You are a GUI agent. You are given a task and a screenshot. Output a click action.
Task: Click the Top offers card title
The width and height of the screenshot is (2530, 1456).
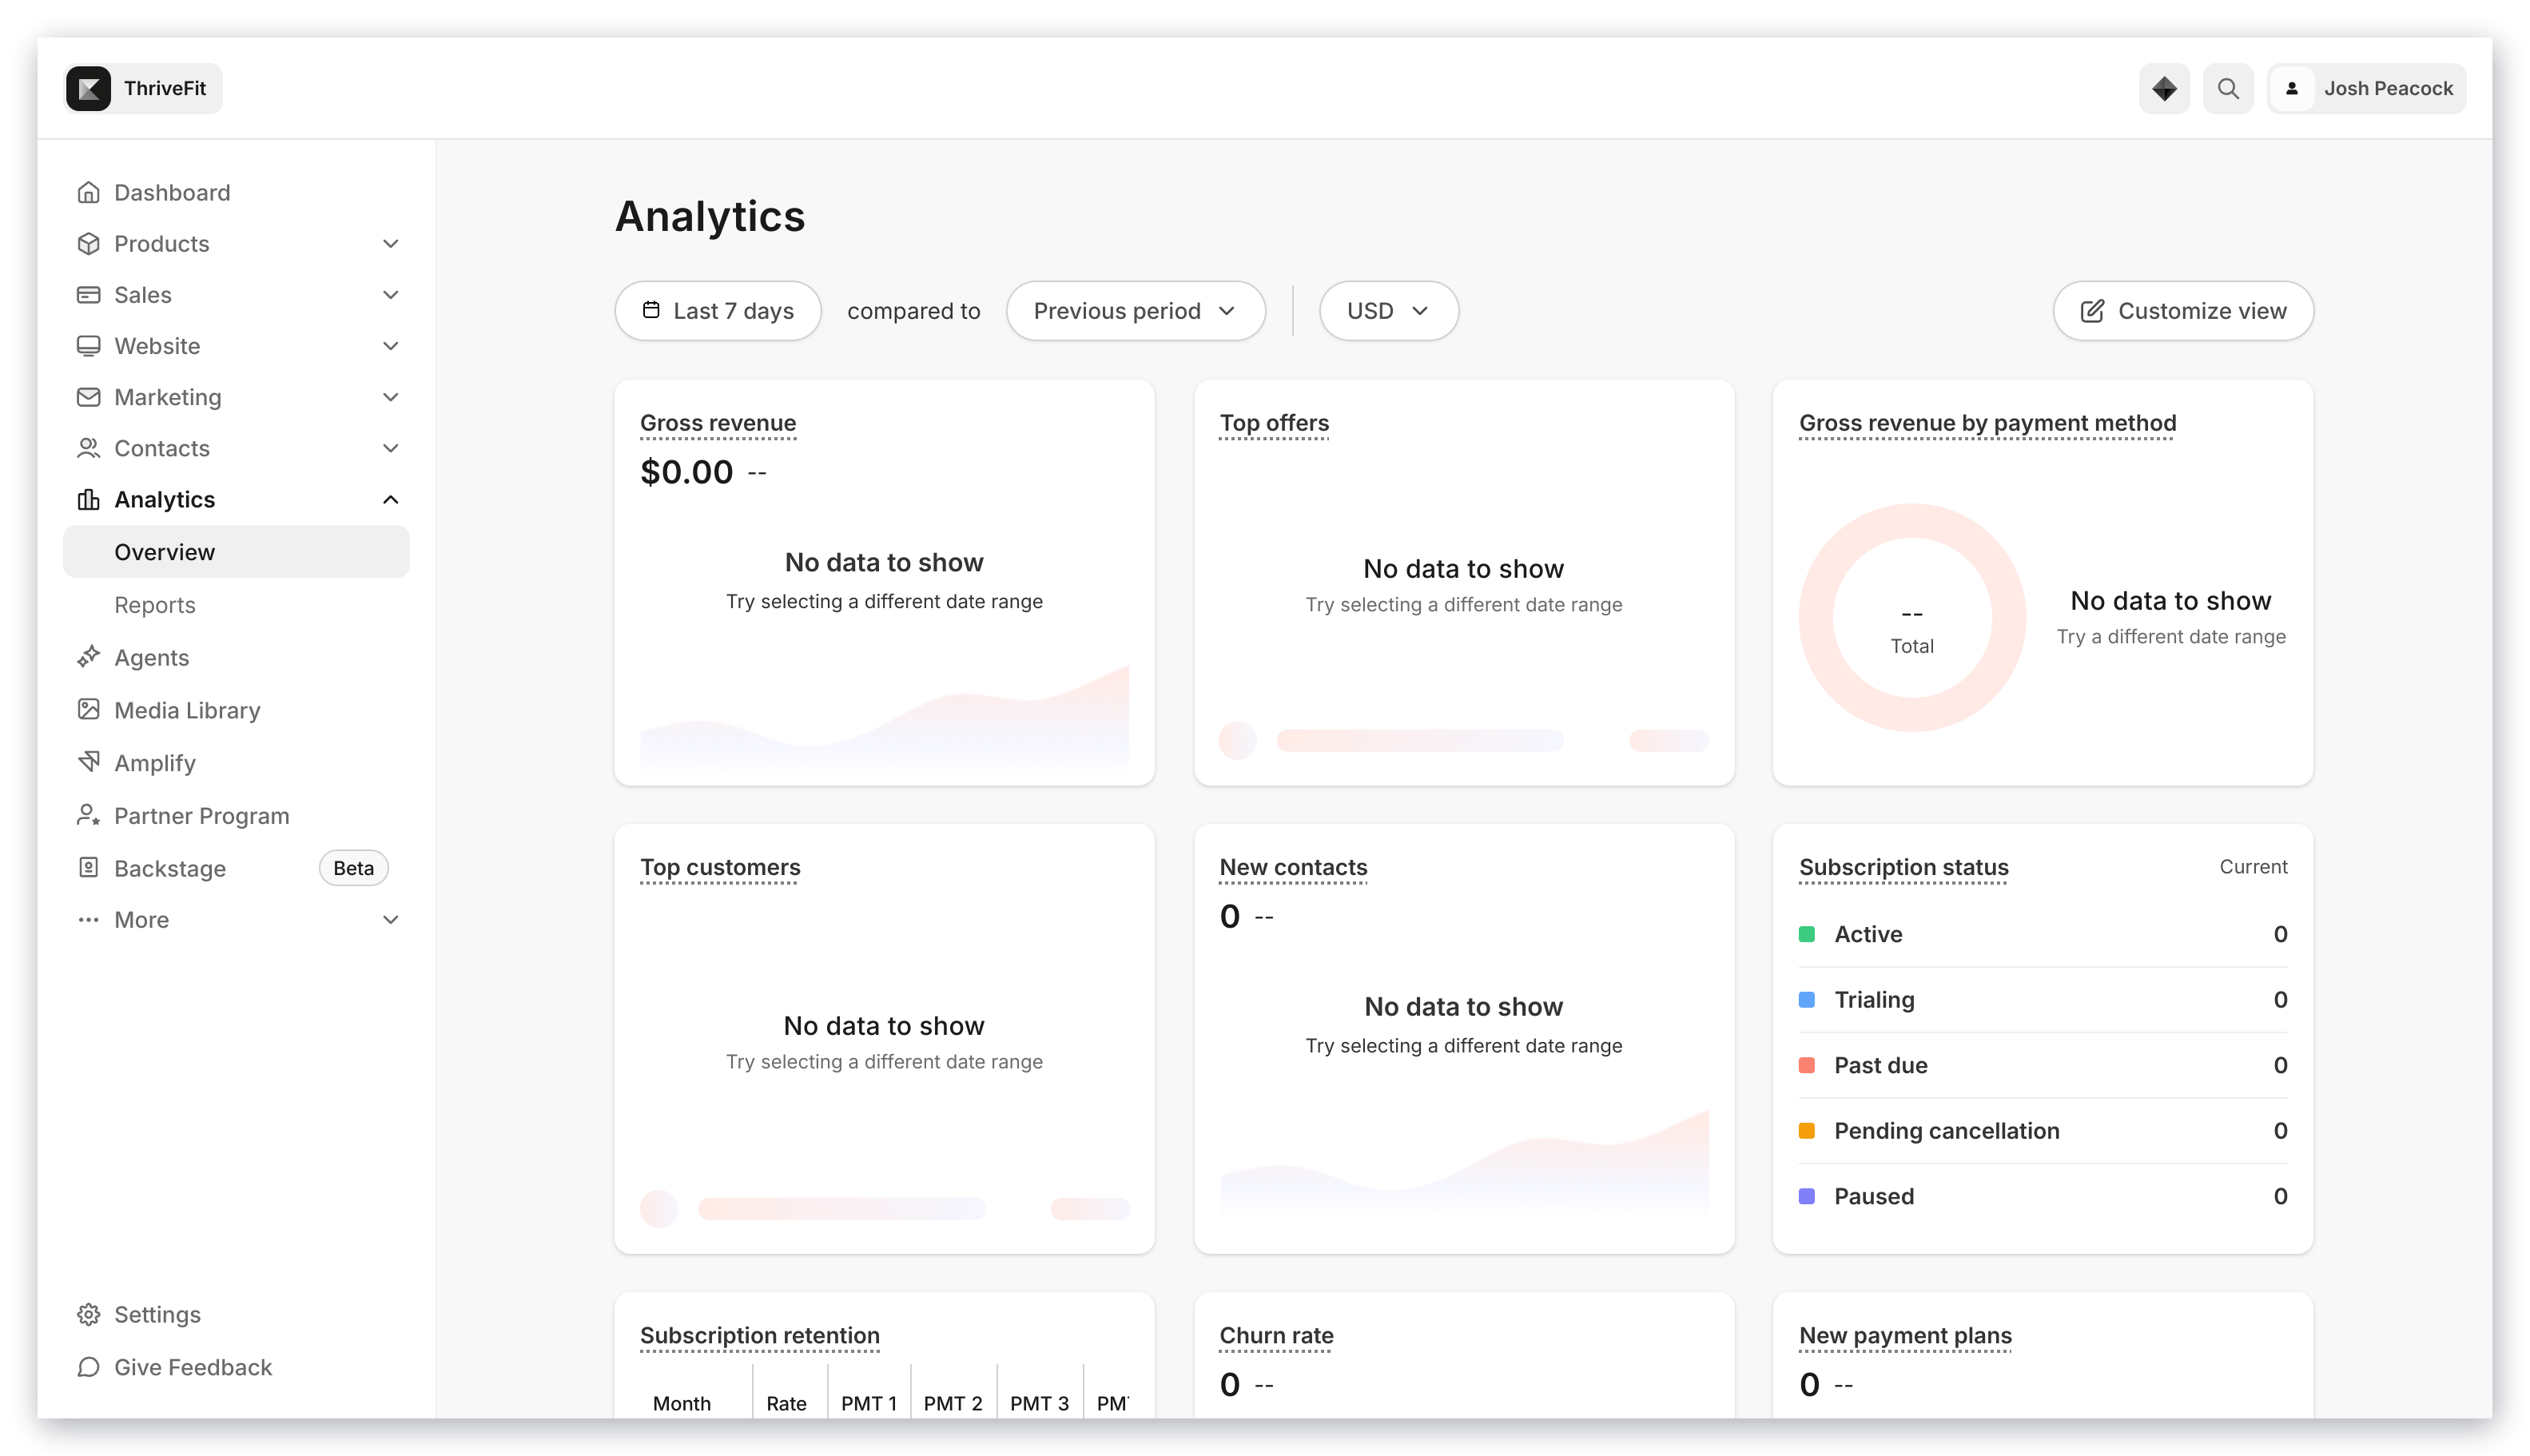coord(1274,423)
